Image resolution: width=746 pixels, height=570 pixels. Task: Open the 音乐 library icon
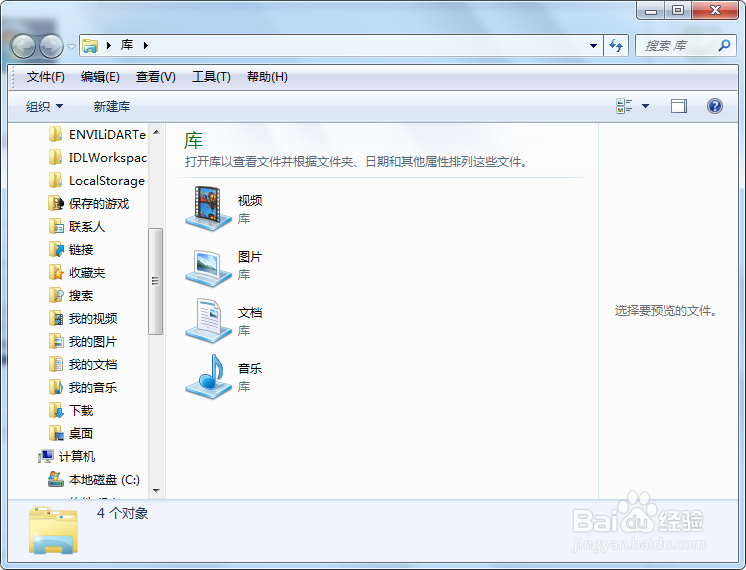(x=208, y=377)
